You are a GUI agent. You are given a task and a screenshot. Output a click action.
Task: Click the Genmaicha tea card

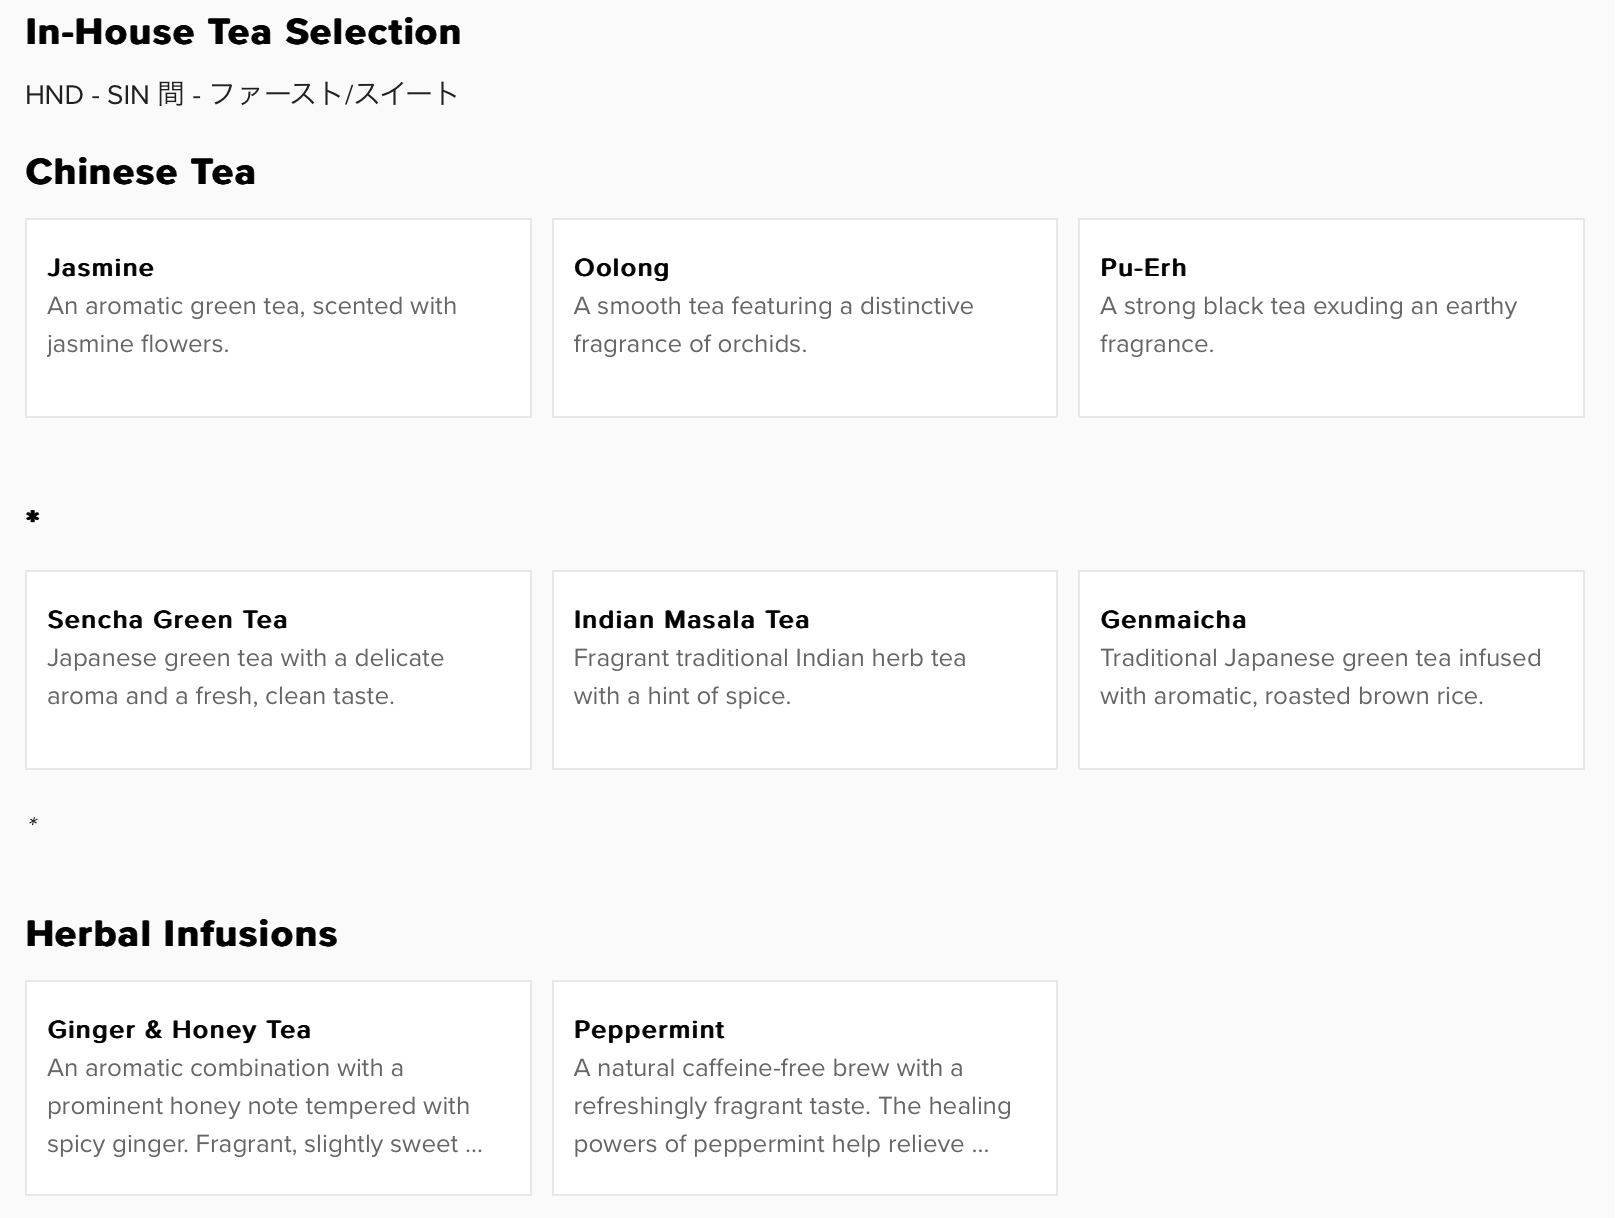(1331, 670)
